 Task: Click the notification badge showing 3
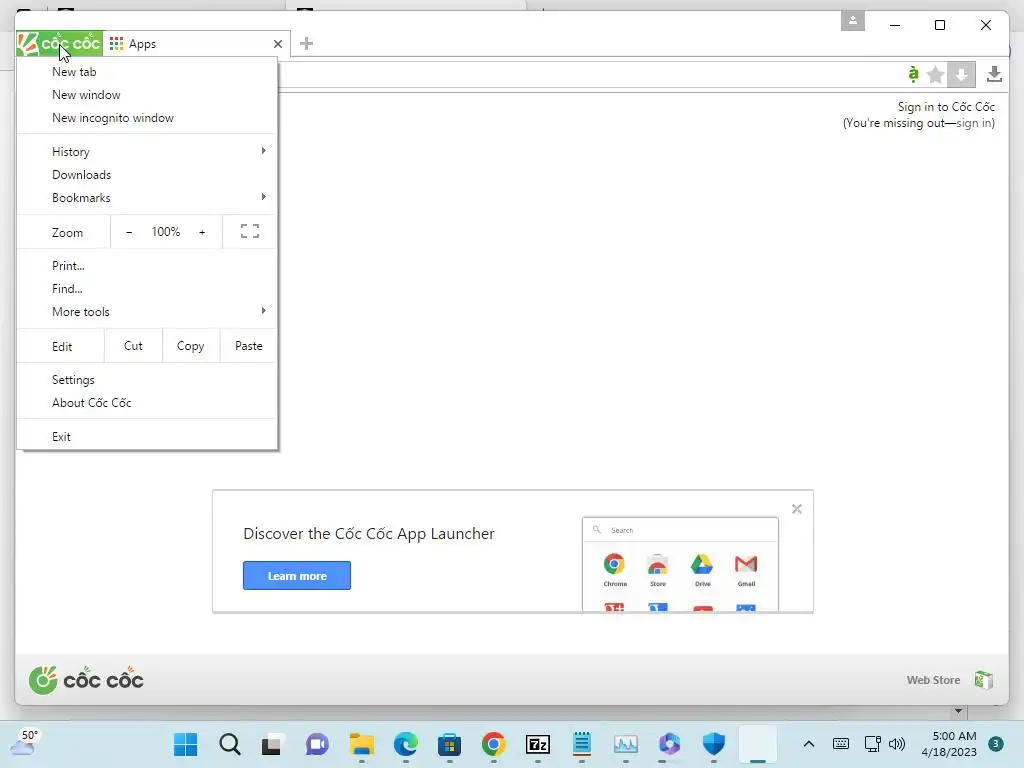tap(996, 744)
